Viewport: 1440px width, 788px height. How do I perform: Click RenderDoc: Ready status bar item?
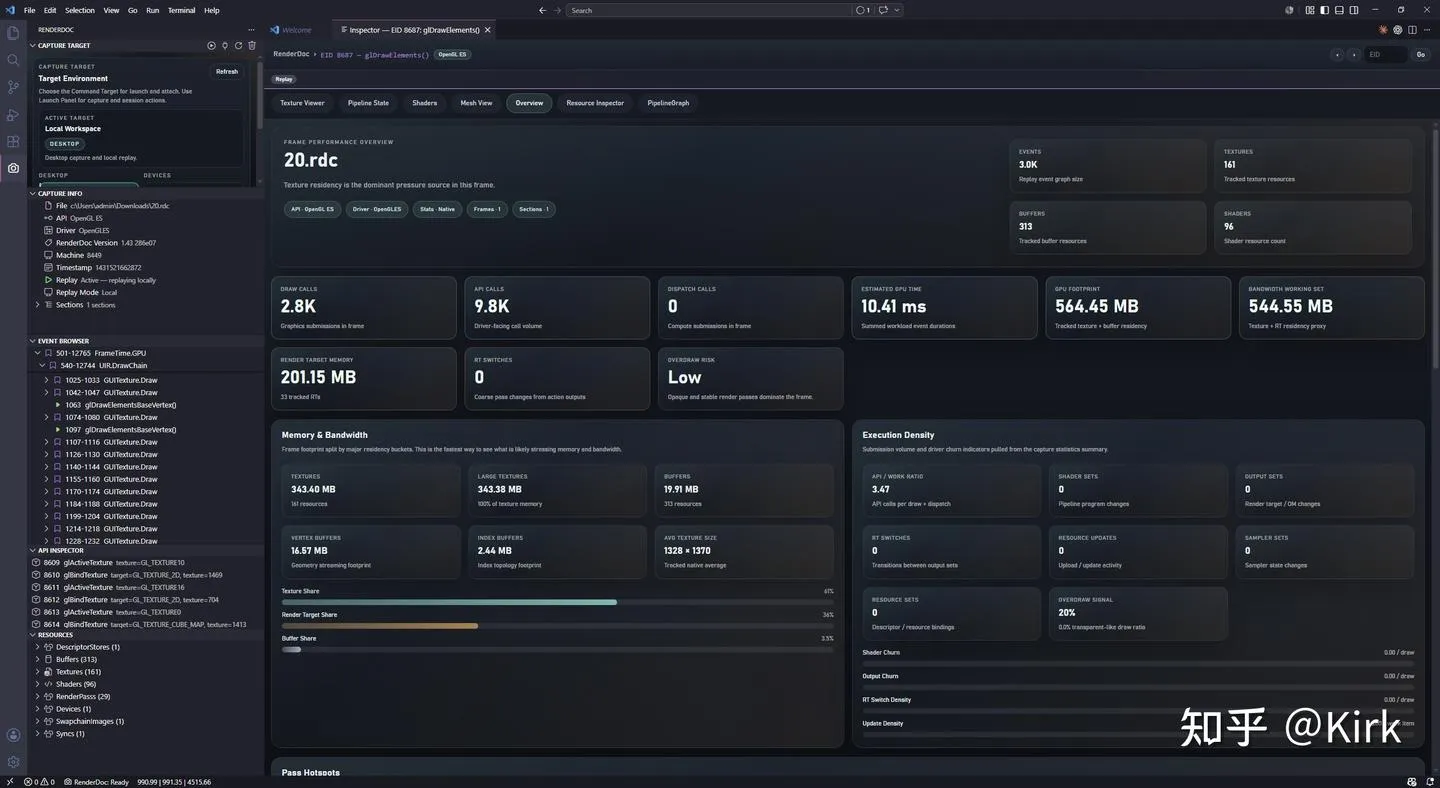pos(96,782)
